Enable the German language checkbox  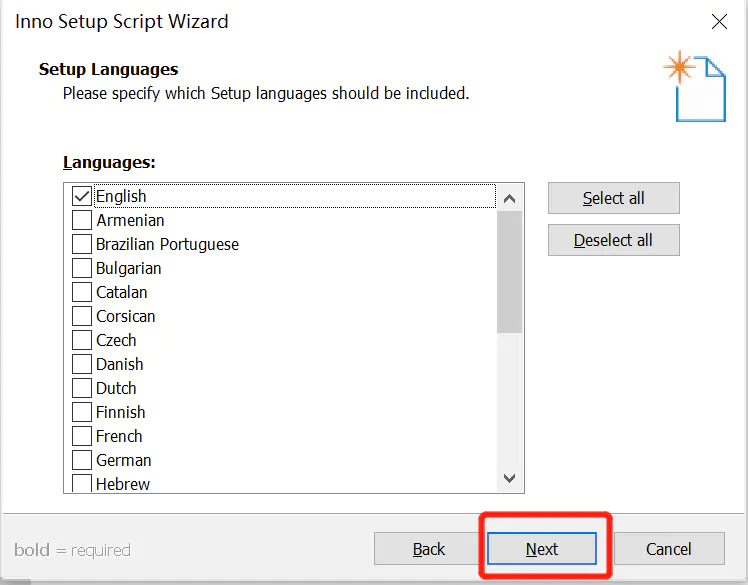click(82, 460)
